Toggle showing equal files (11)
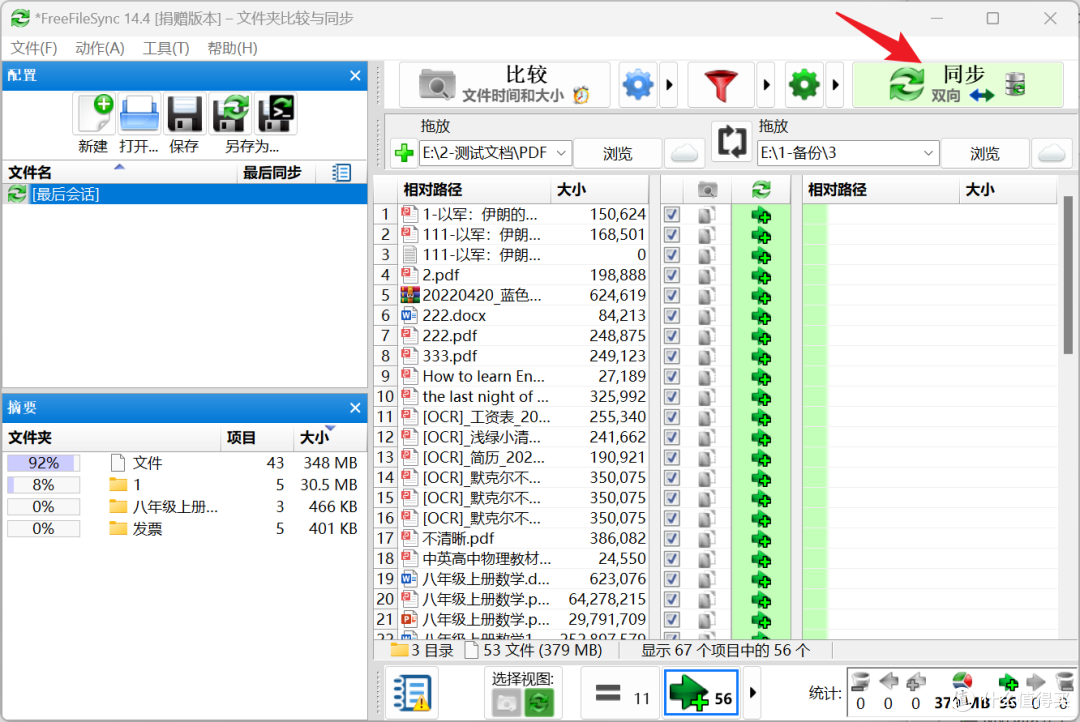The width and height of the screenshot is (1080, 722). (622, 693)
